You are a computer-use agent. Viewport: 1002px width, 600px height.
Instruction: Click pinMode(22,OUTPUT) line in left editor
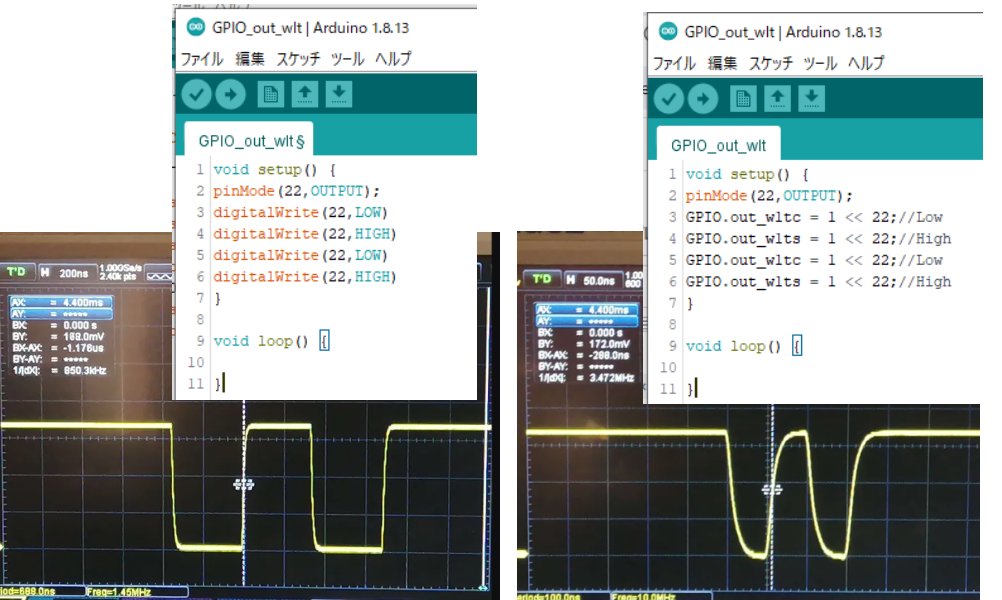(297, 191)
